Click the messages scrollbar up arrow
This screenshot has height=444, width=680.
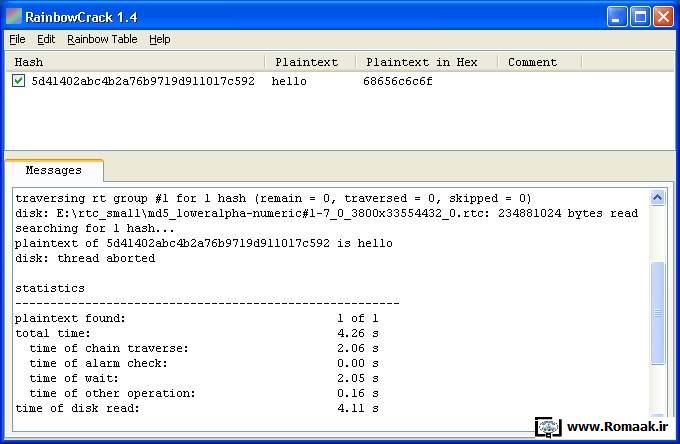[x=657, y=198]
